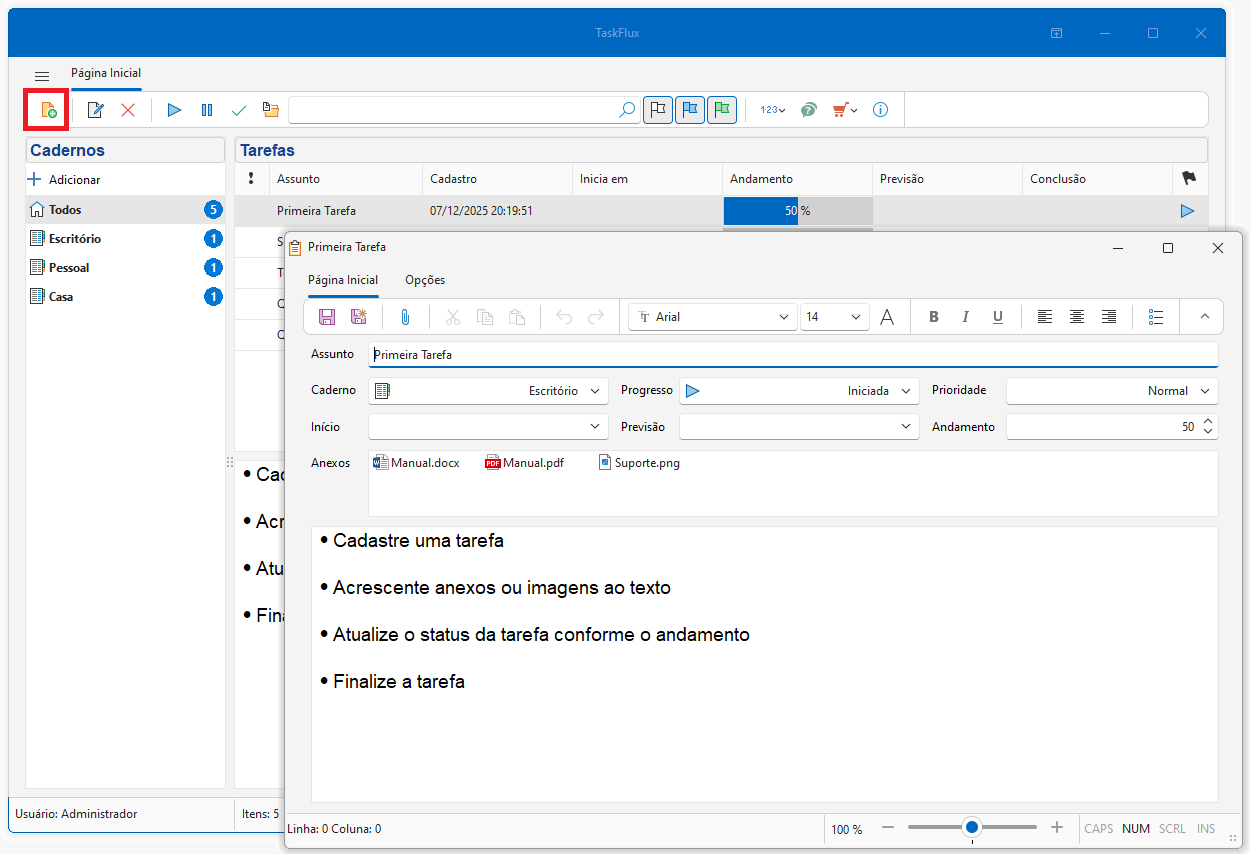Open the hamburger menu
The width and height of the screenshot is (1251, 854).
[42, 76]
